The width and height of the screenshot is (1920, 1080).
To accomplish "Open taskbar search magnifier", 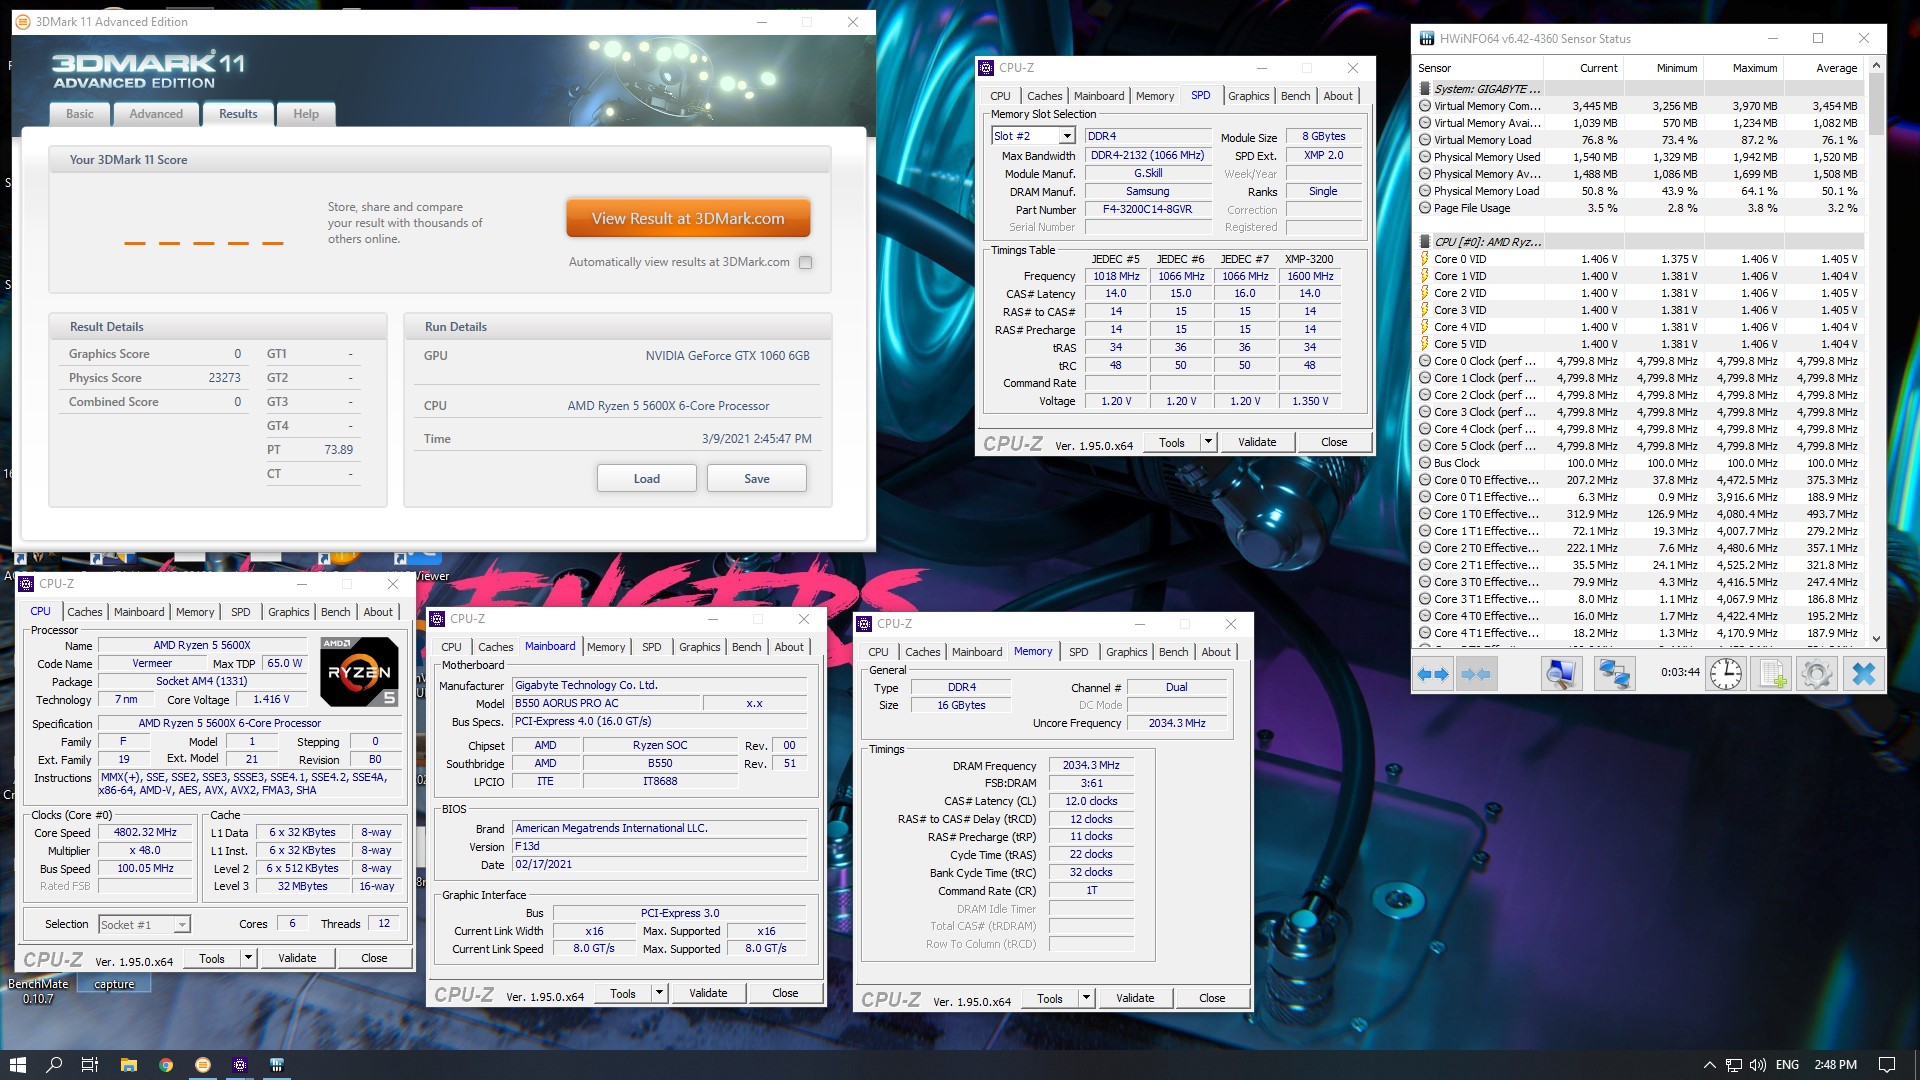I will 54,1064.
